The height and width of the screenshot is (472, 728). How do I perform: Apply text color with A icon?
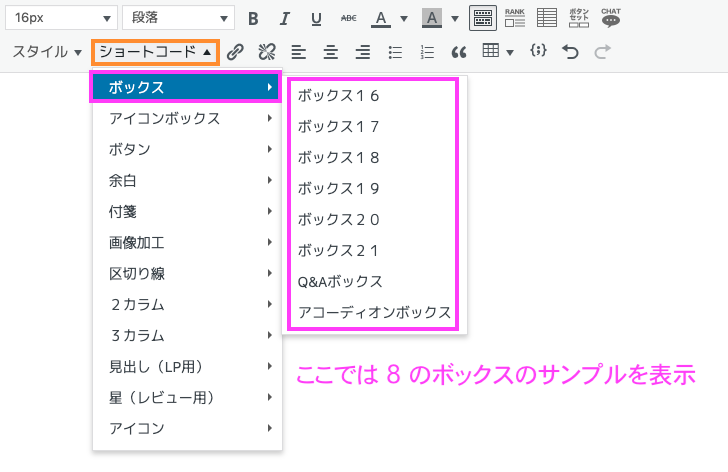tap(381, 19)
